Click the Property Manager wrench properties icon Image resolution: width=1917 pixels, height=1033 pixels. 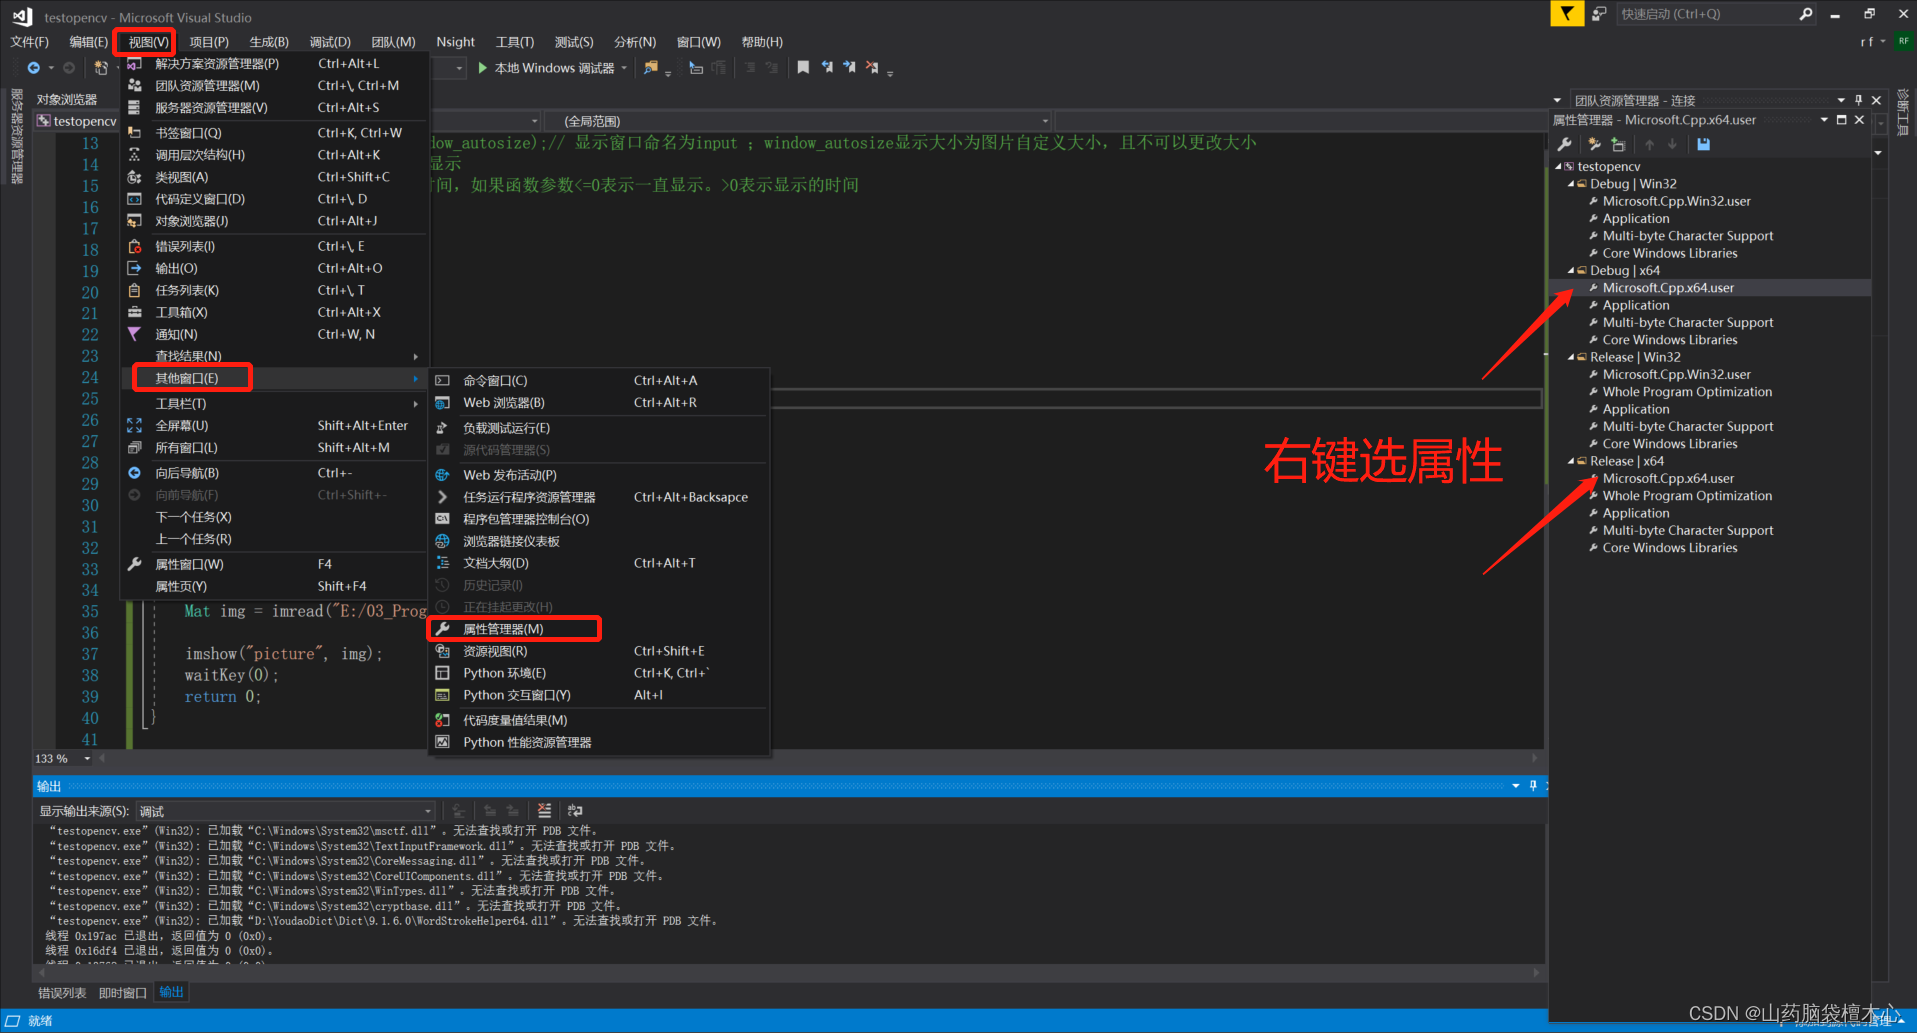pos(1565,144)
